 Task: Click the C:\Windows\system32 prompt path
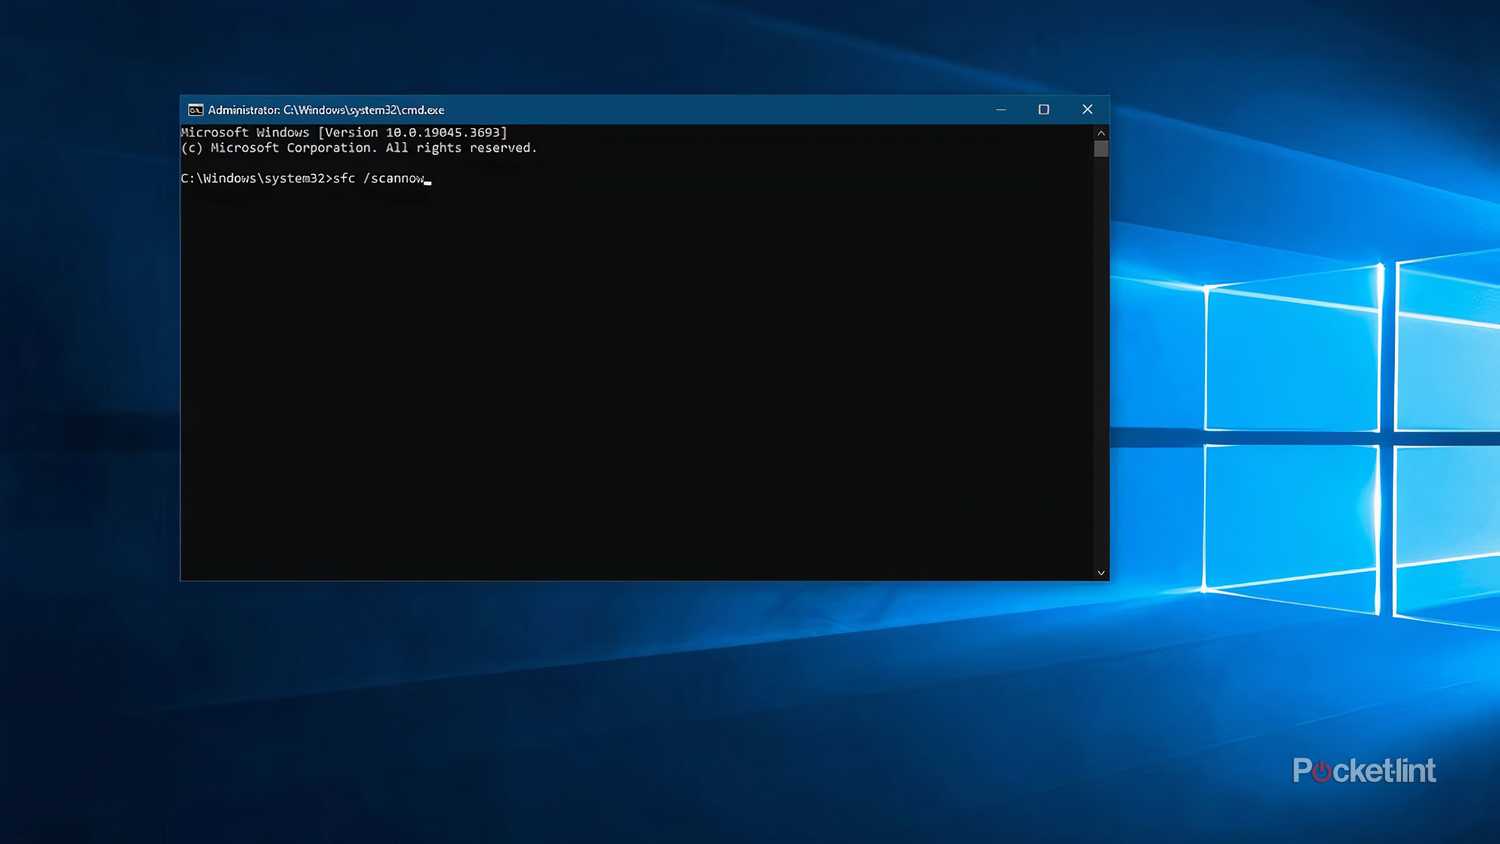pyautogui.click(x=255, y=178)
